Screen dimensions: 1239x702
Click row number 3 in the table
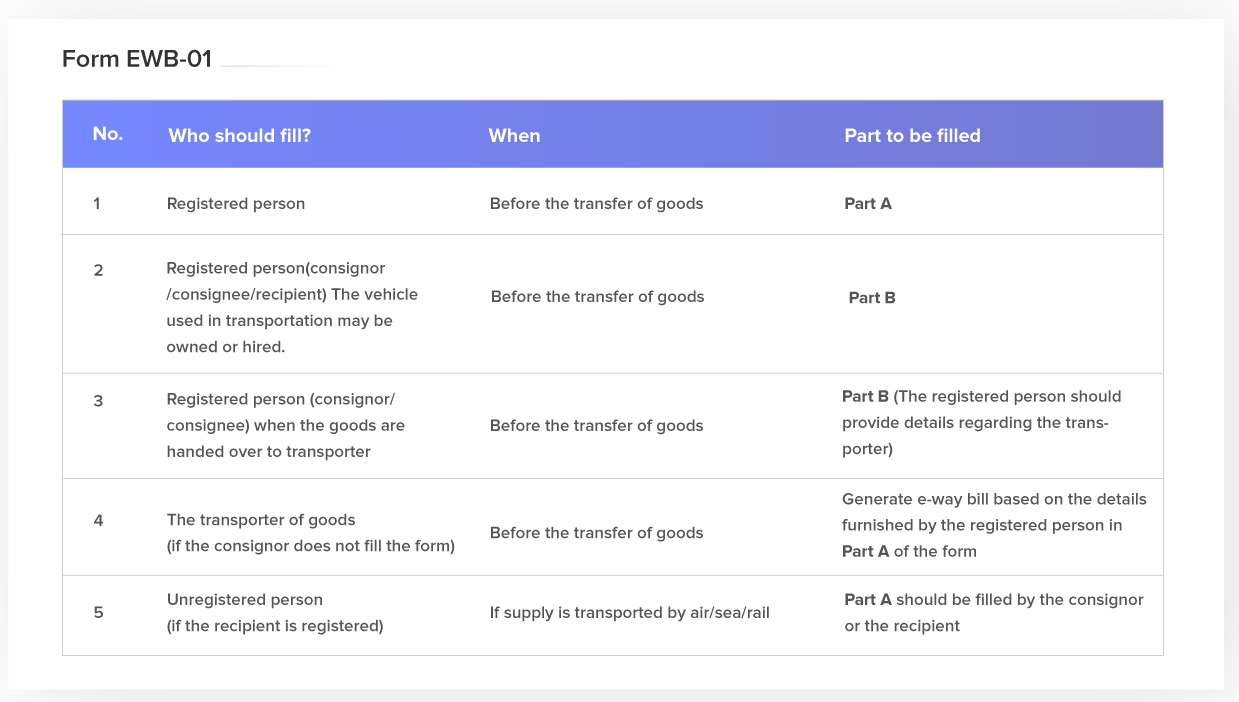(x=98, y=401)
